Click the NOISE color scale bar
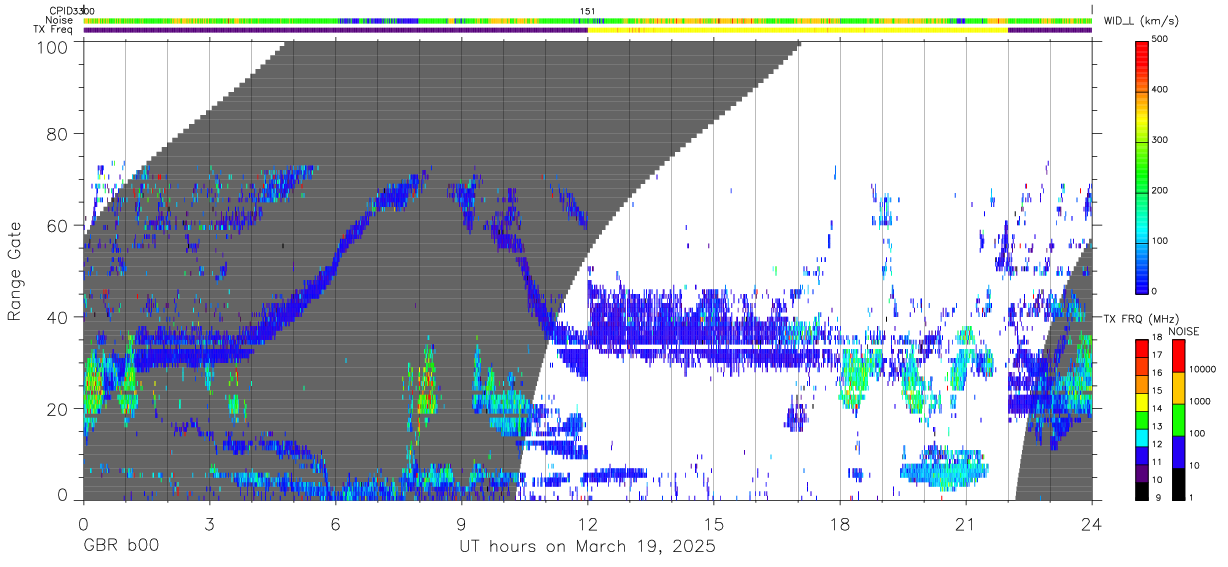This screenshot has width=1228, height=567. 1179,419
